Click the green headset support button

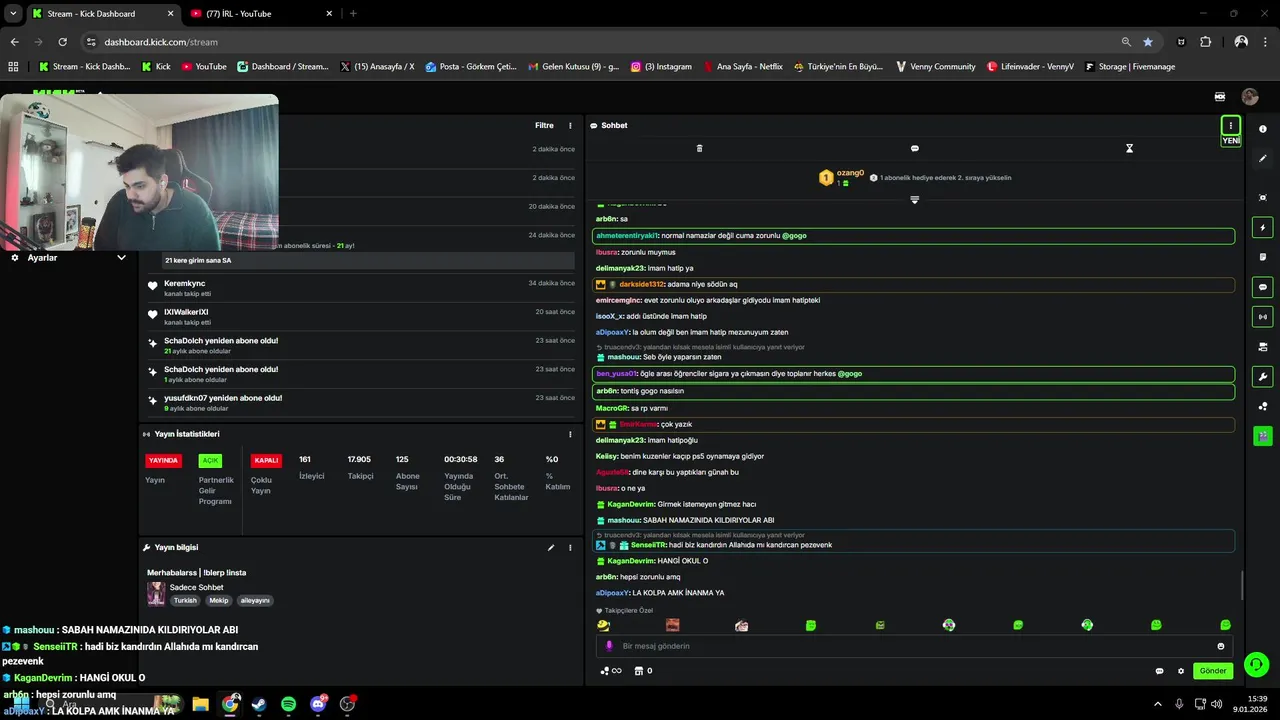click(x=1256, y=664)
